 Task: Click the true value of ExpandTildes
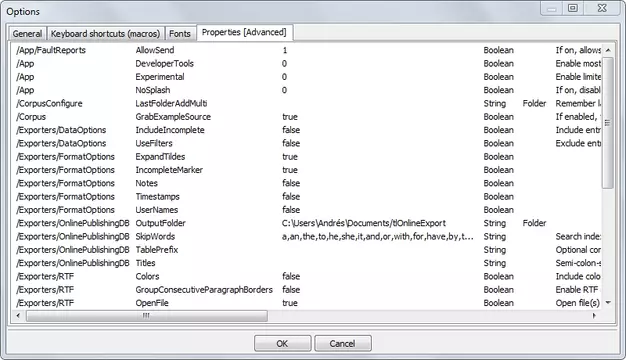click(x=290, y=157)
